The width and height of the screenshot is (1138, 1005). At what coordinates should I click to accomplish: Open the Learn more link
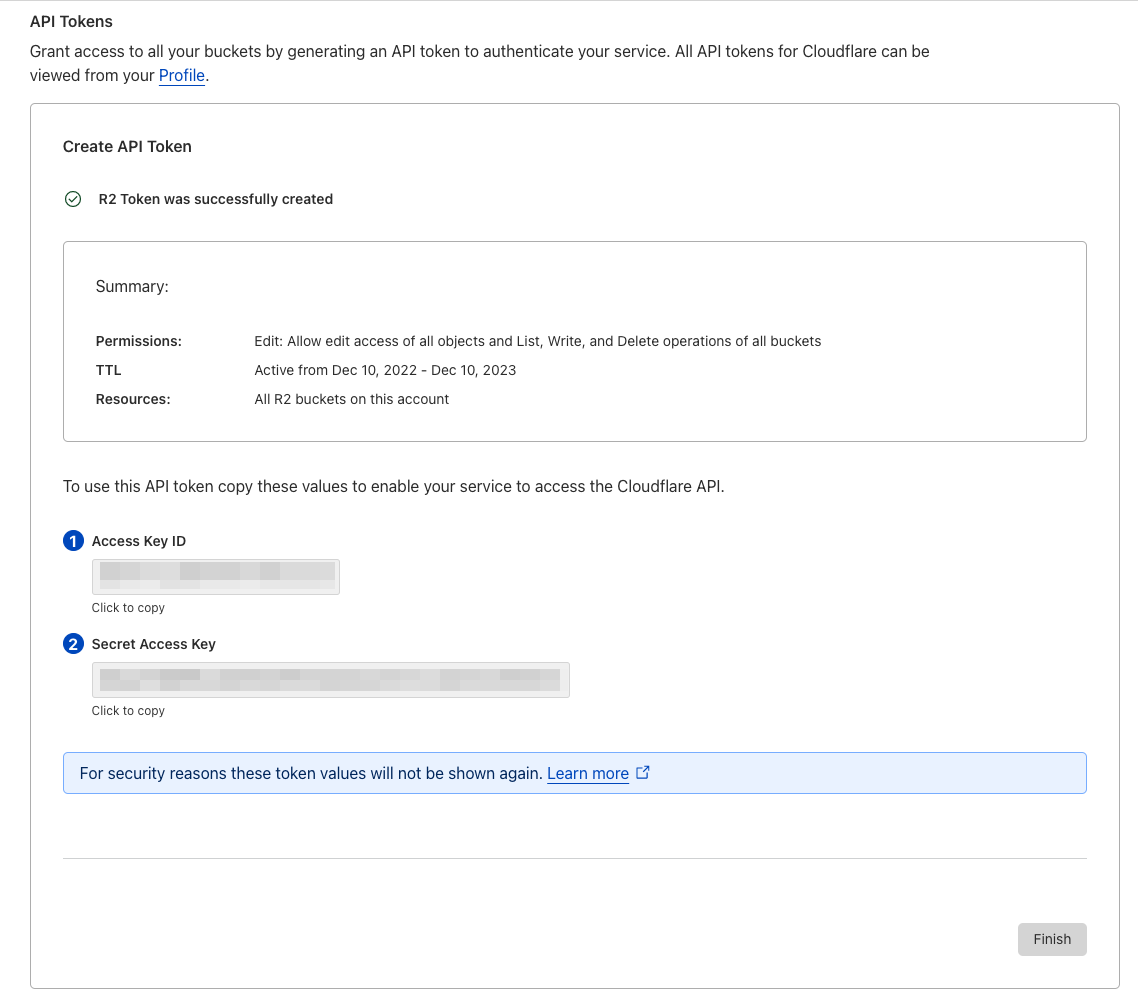587,772
